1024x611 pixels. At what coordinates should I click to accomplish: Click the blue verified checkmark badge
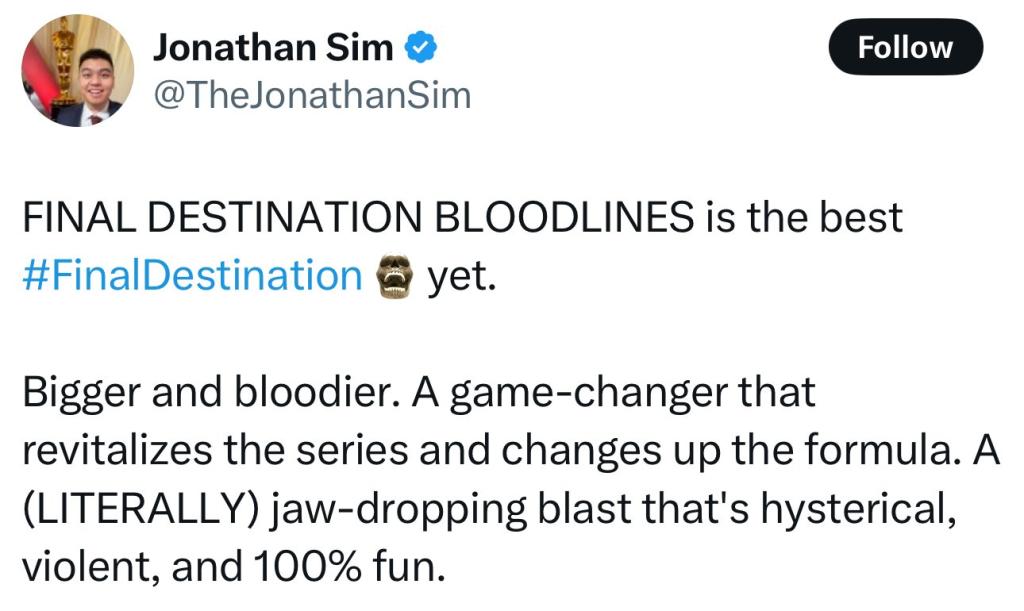421,48
